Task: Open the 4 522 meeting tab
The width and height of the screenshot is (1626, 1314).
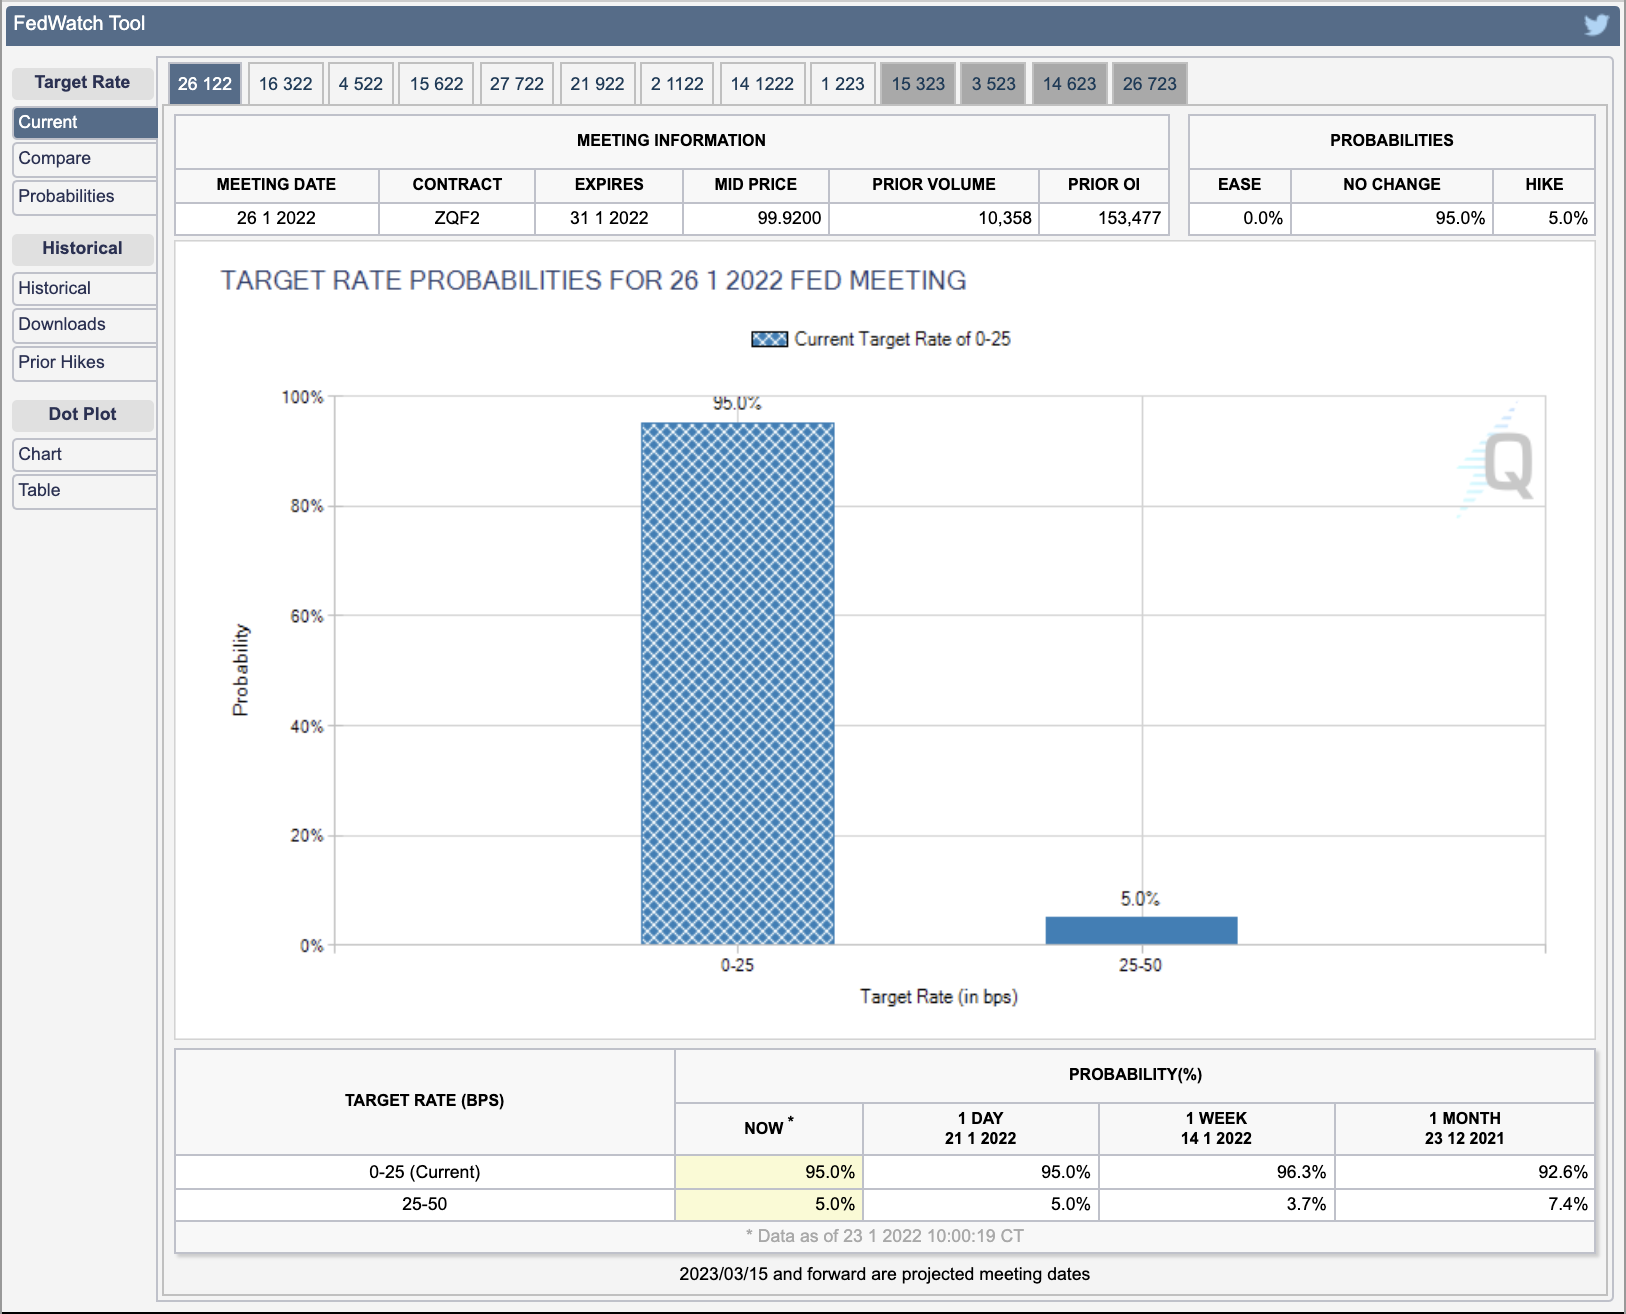Action: coord(361,84)
